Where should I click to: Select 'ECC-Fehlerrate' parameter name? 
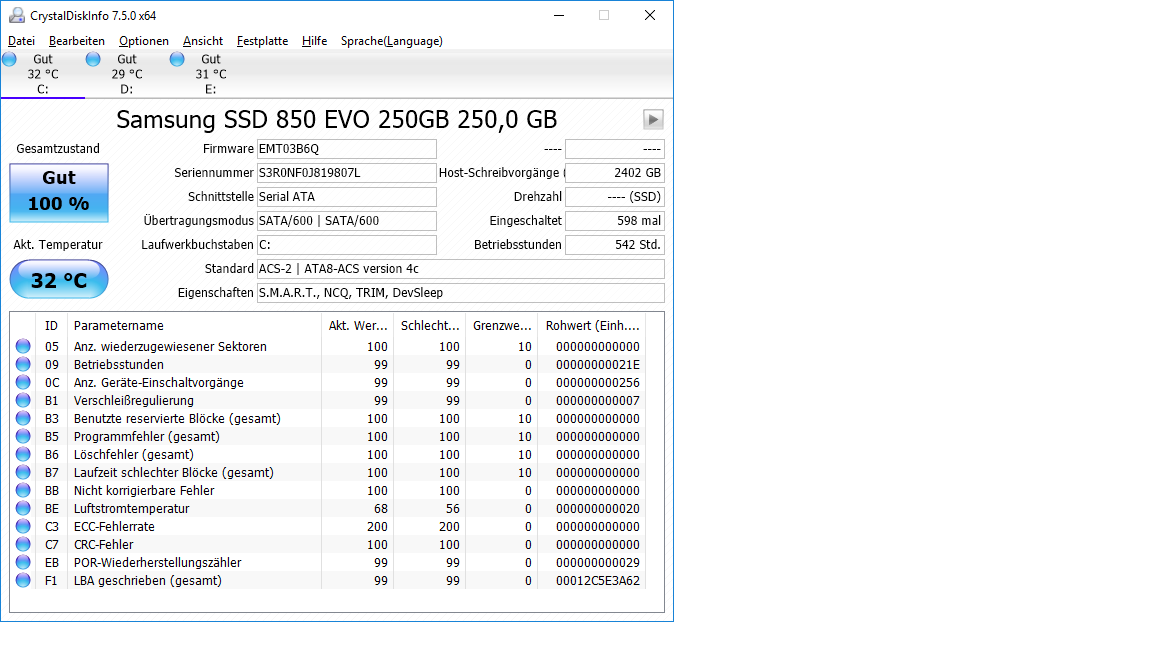point(114,527)
